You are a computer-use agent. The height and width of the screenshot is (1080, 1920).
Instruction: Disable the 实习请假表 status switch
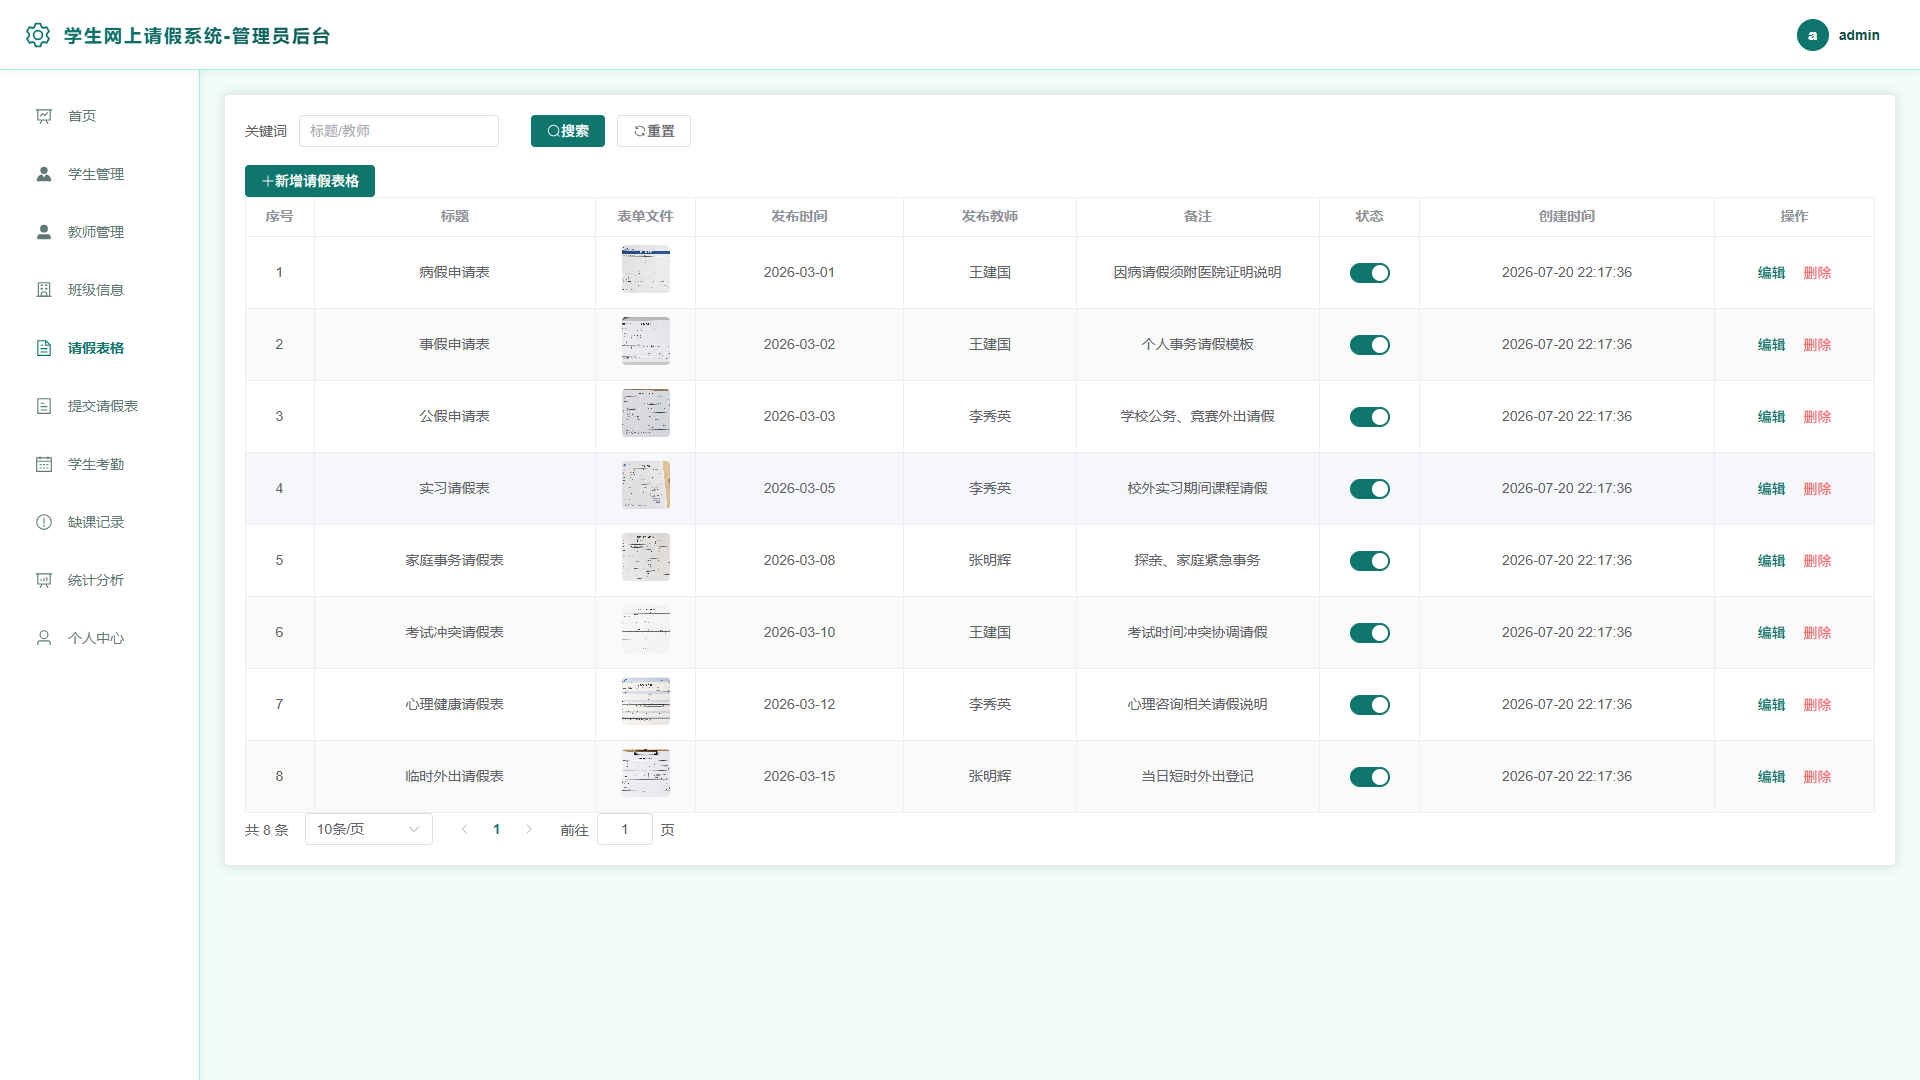(x=1369, y=489)
